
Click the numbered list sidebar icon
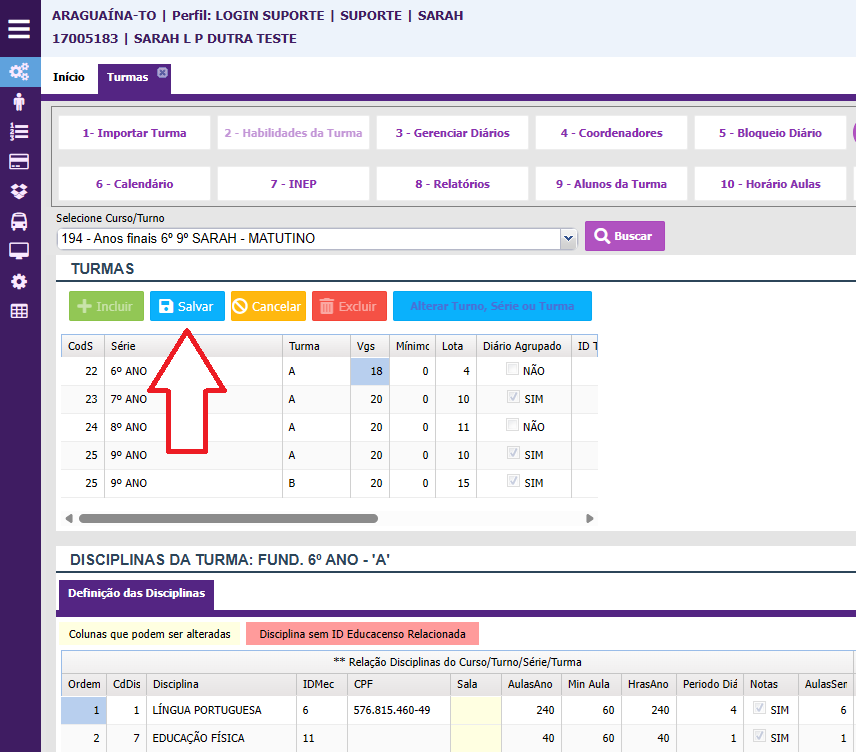[x=19, y=131]
